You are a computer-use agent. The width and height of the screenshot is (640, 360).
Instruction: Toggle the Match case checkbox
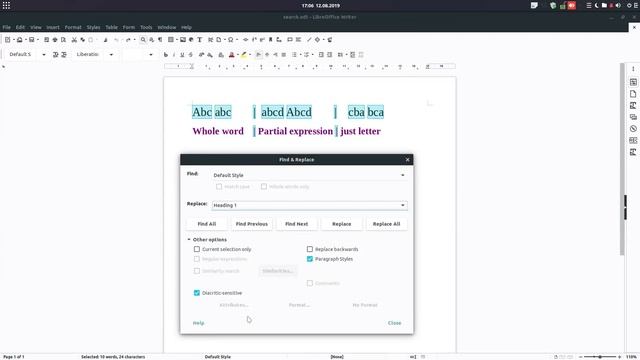click(x=219, y=187)
